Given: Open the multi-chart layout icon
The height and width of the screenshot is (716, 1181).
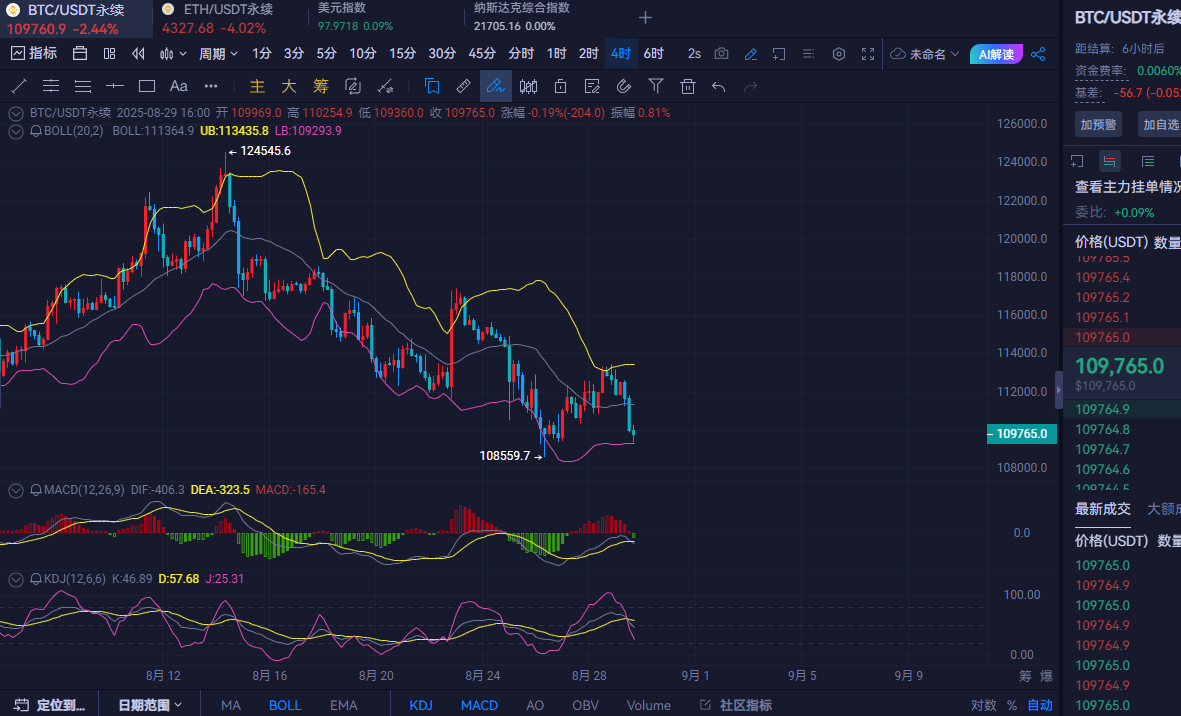Looking at the screenshot, I should point(109,53).
